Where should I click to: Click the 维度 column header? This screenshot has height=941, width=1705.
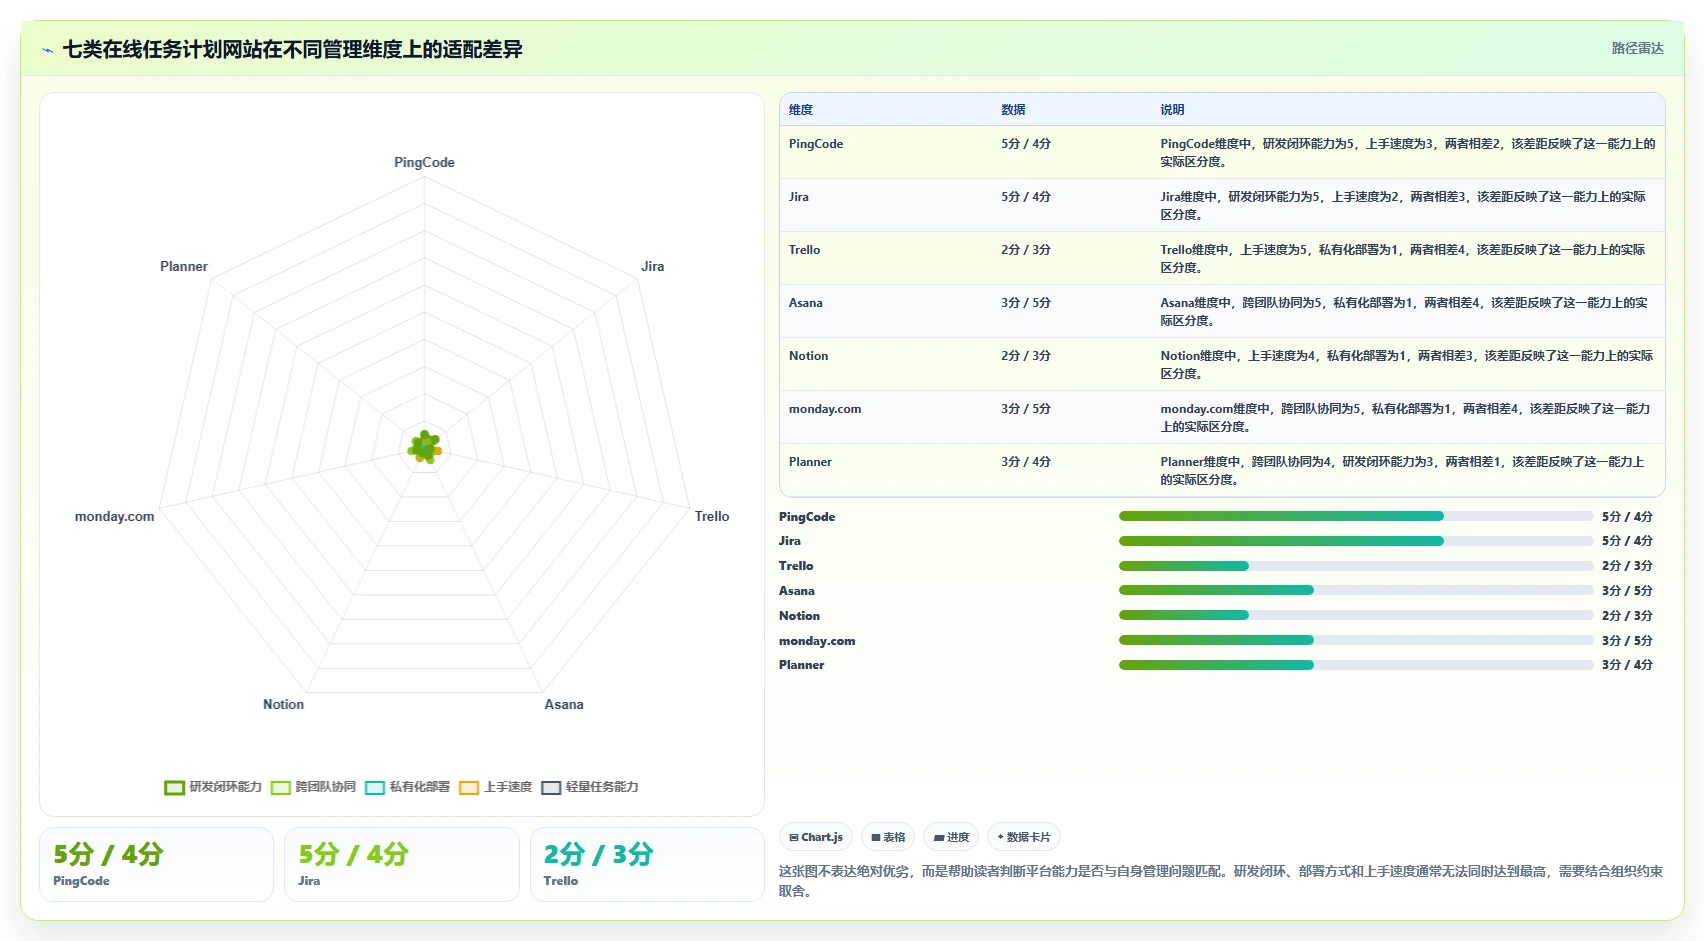point(801,110)
